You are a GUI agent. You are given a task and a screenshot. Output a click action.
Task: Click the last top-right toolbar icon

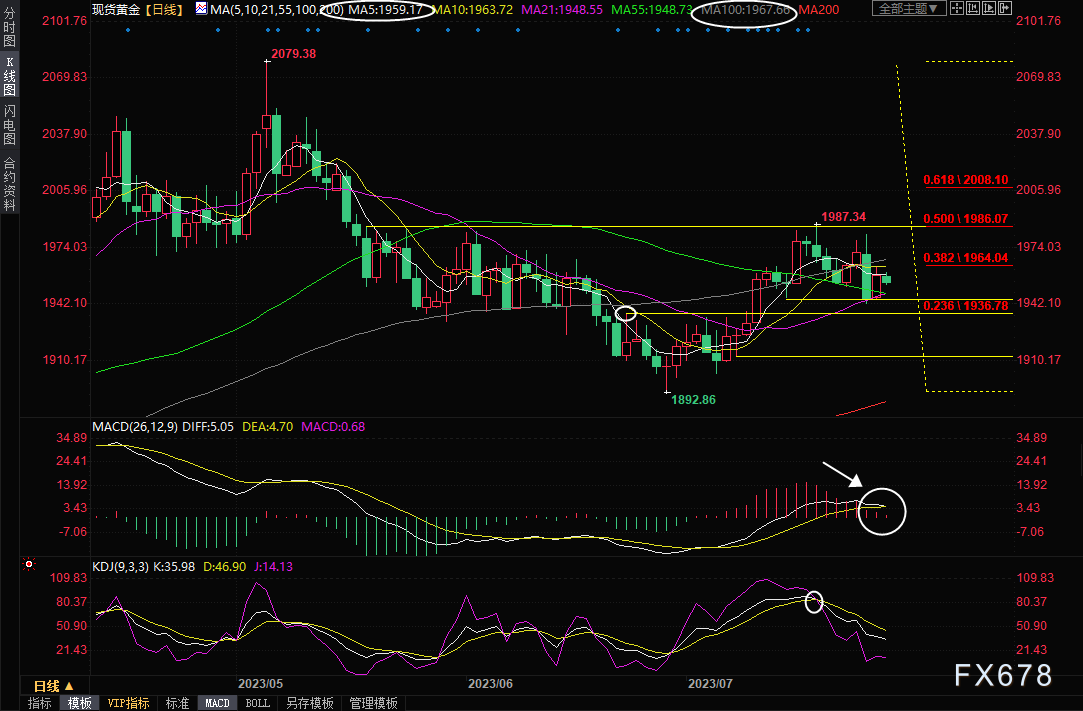pos(1003,9)
